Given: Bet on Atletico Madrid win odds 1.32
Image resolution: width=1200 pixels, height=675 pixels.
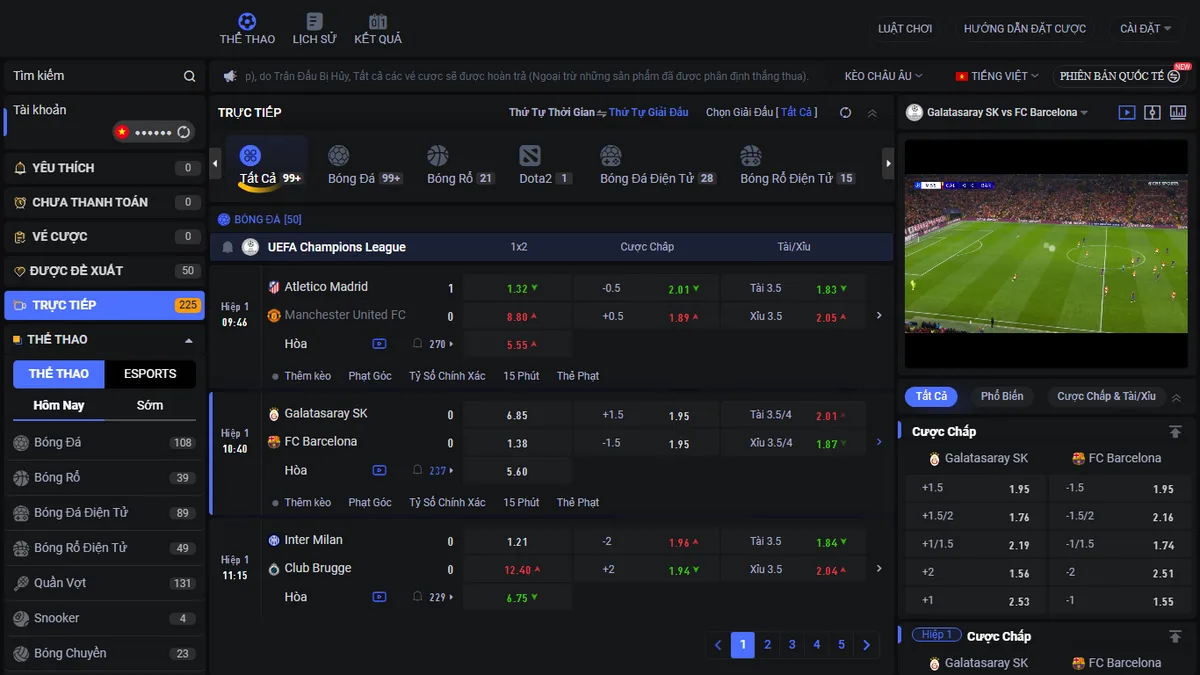Looking at the screenshot, I should [517, 288].
